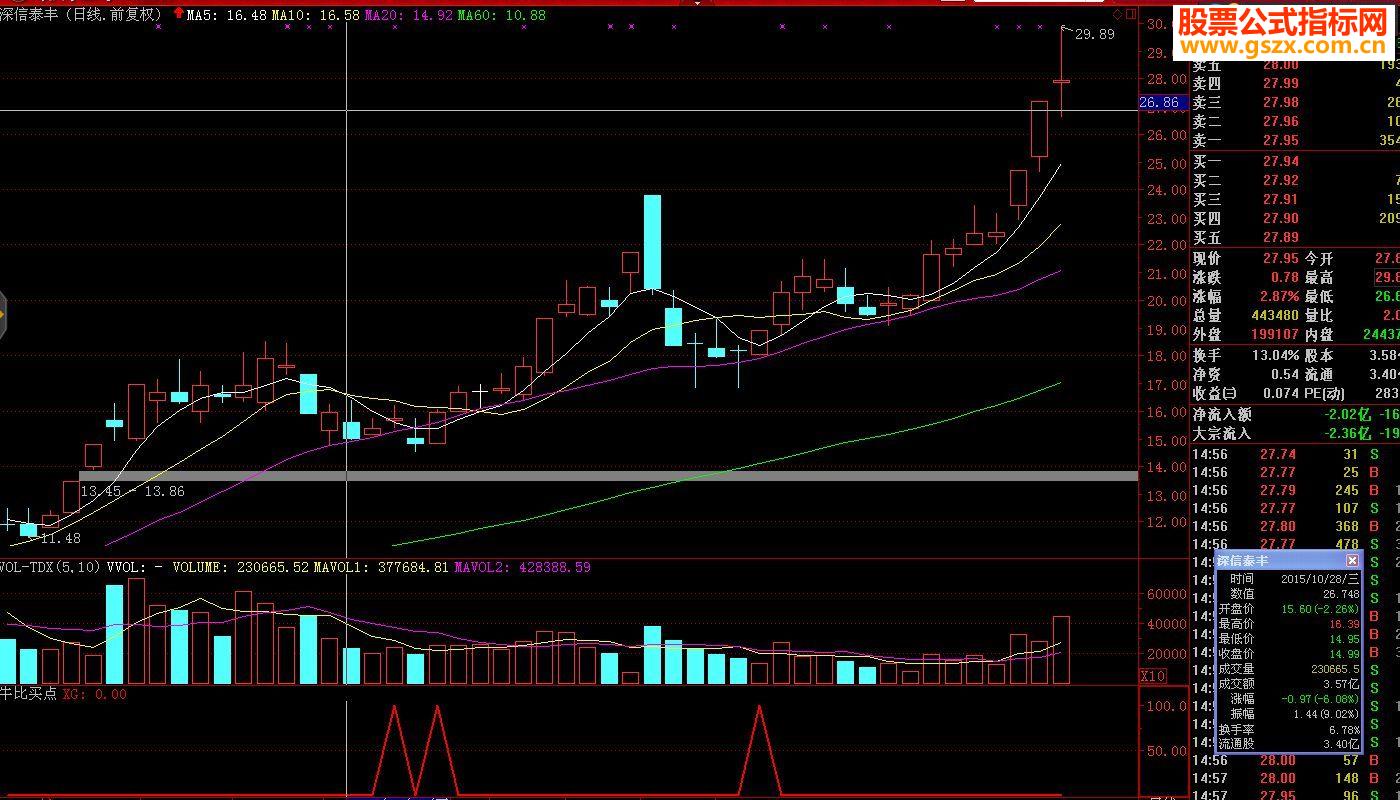
Task: Click the 卖一 27.95 order row
Action: point(1295,141)
